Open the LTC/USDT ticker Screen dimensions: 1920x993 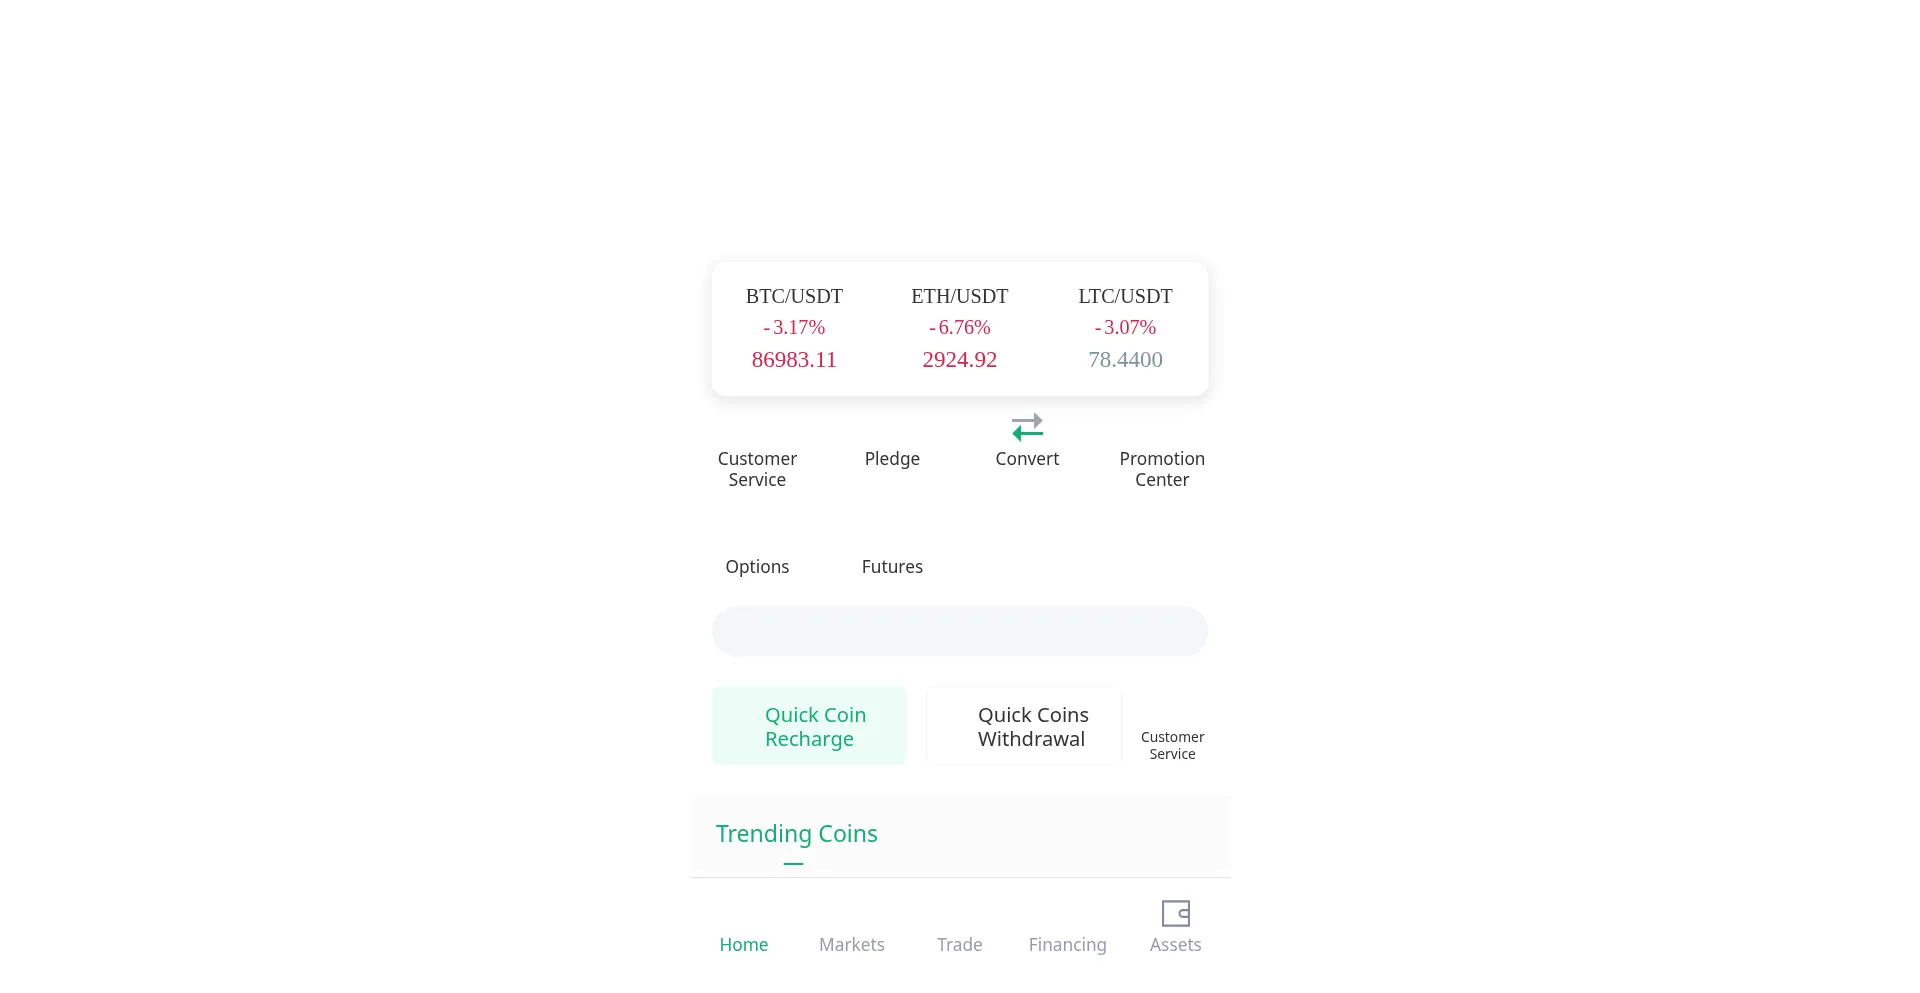[1125, 296]
